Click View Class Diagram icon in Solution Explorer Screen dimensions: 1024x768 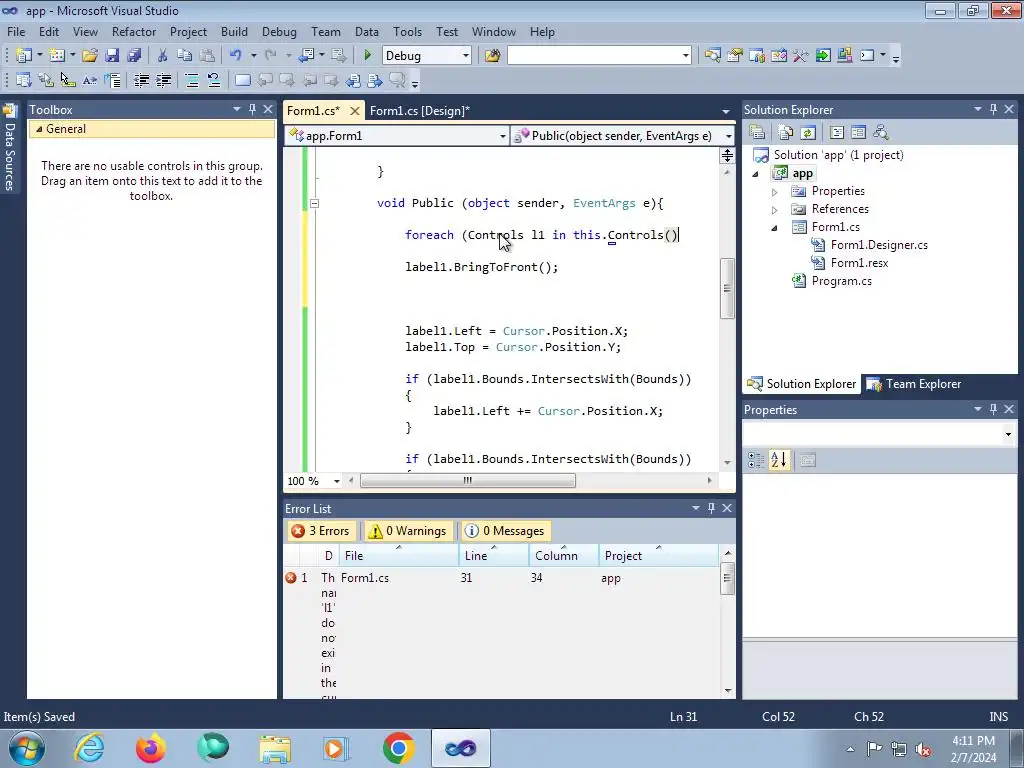tap(881, 133)
